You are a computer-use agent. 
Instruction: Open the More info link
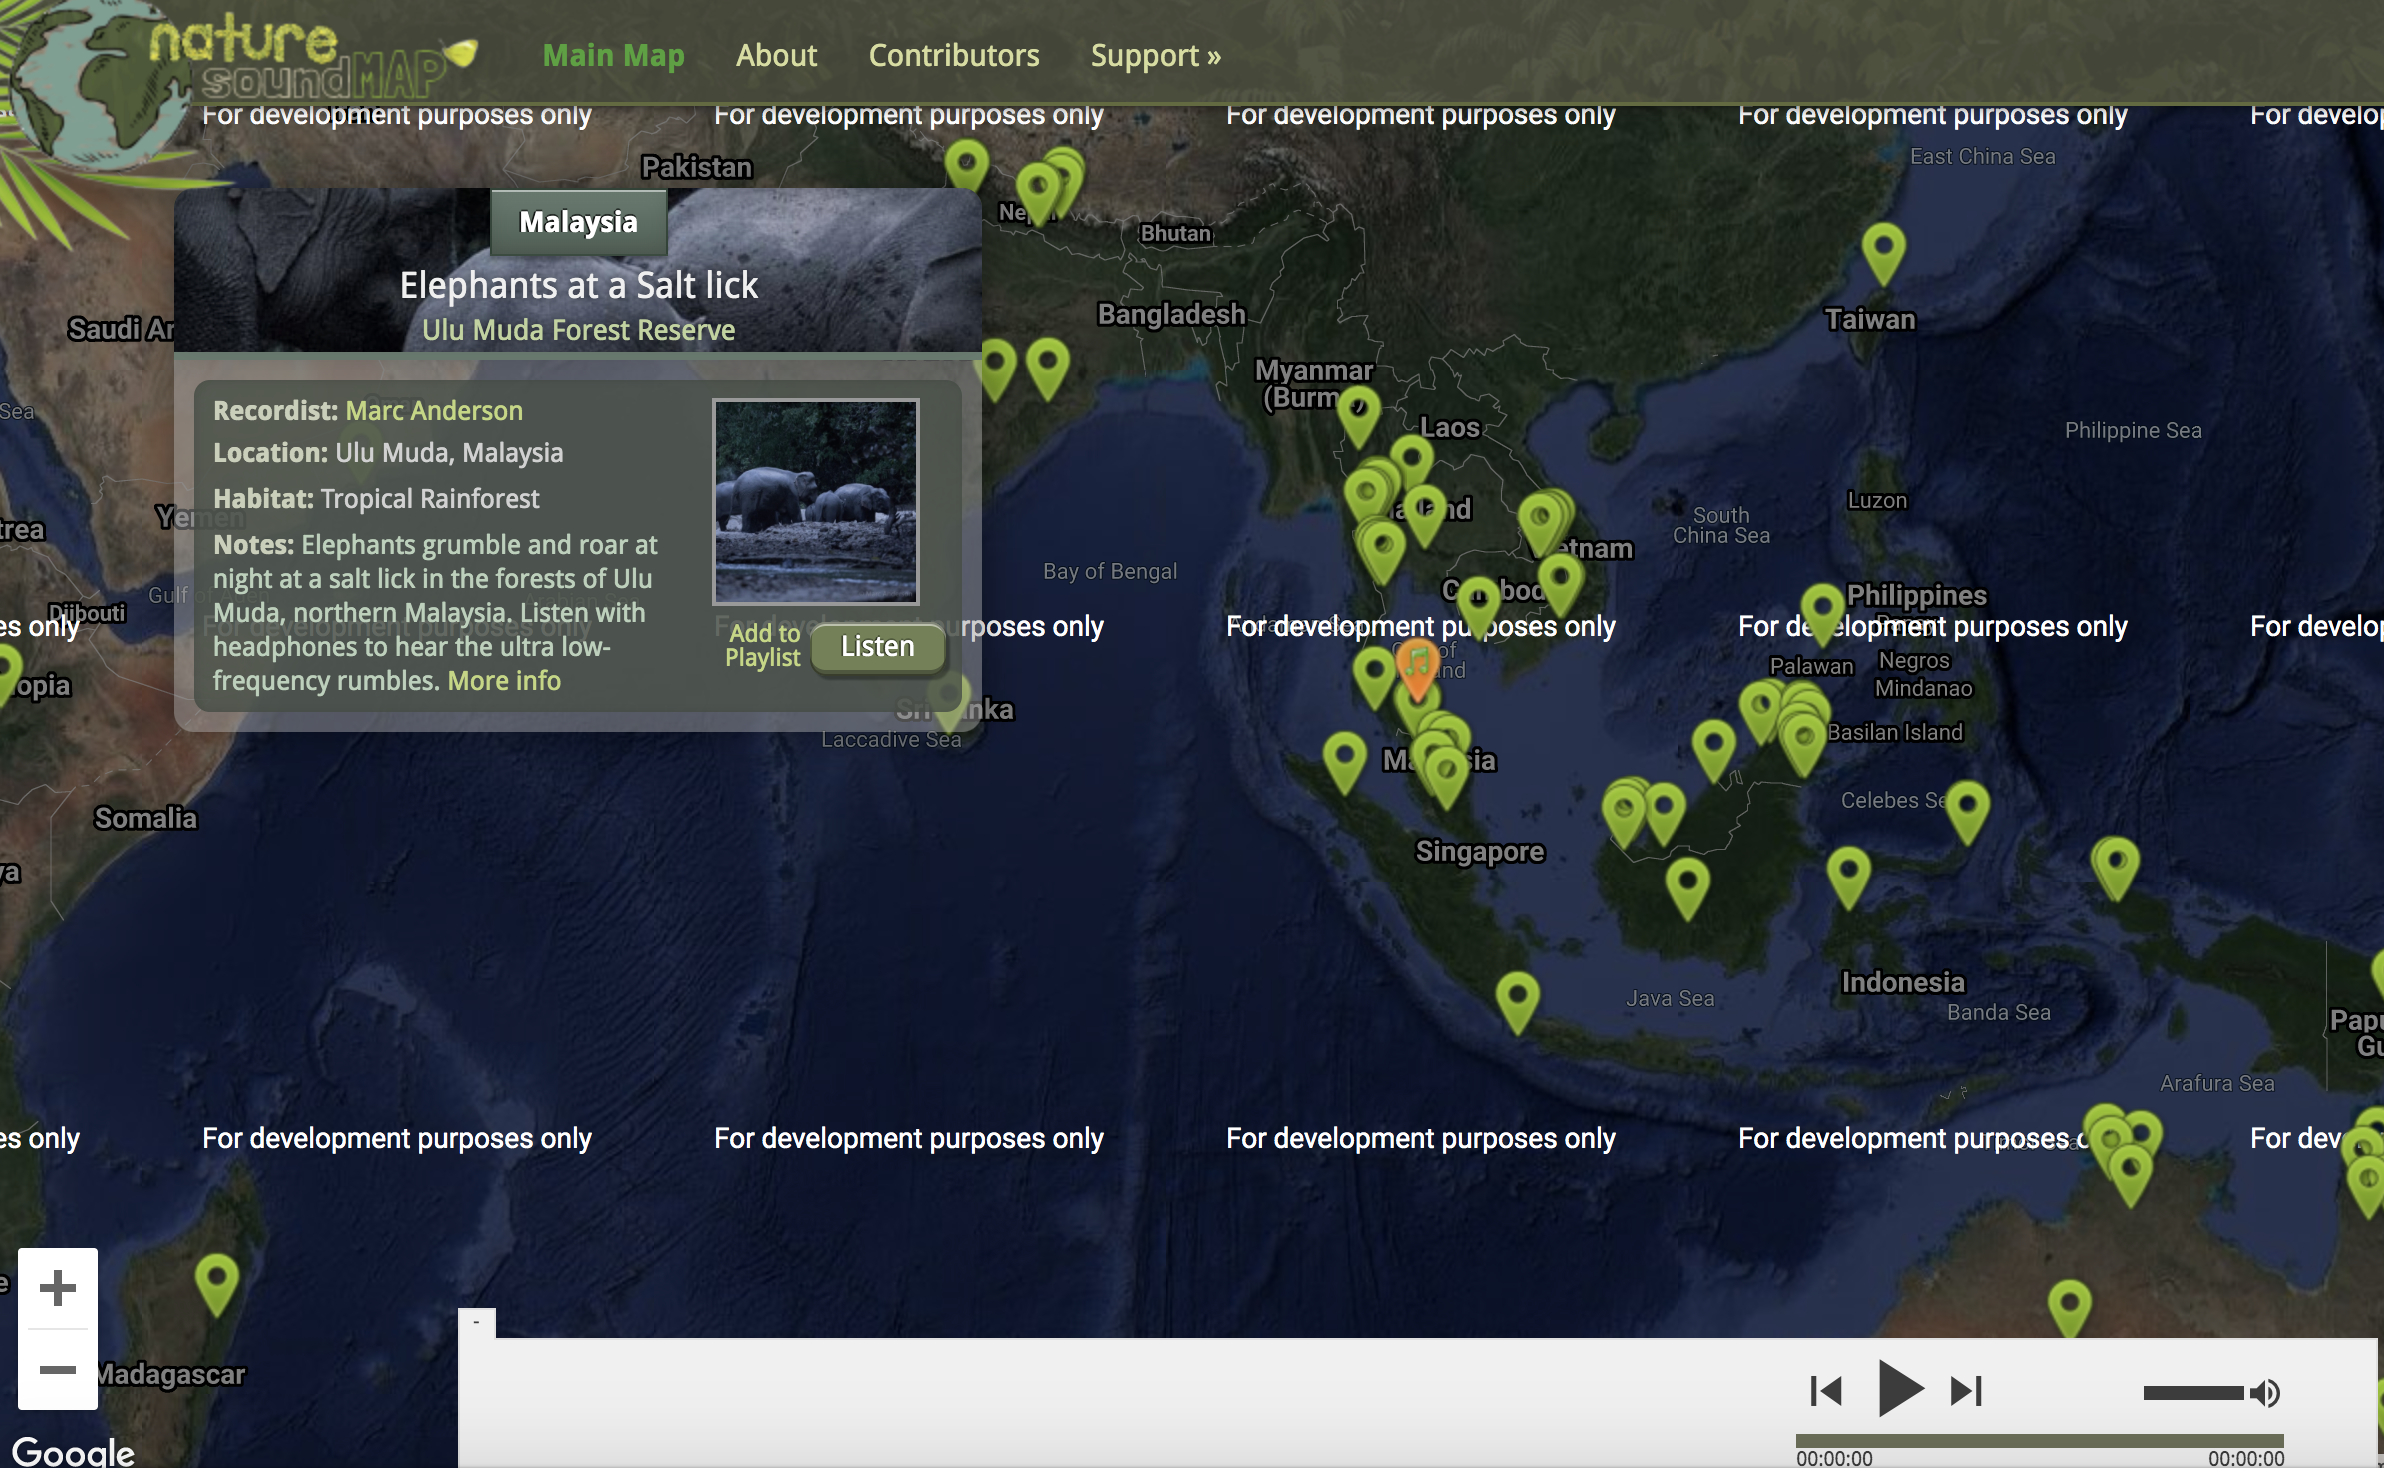click(x=504, y=681)
